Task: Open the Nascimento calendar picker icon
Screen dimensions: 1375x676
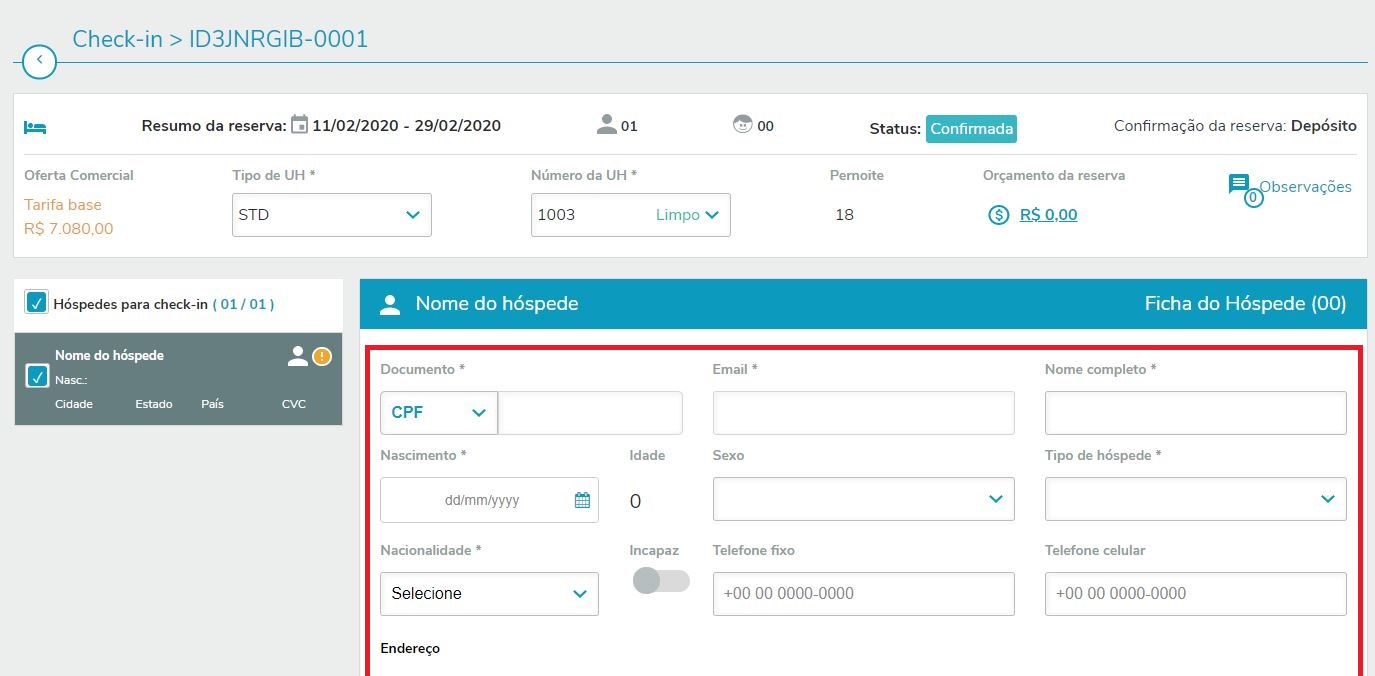Action: click(582, 500)
